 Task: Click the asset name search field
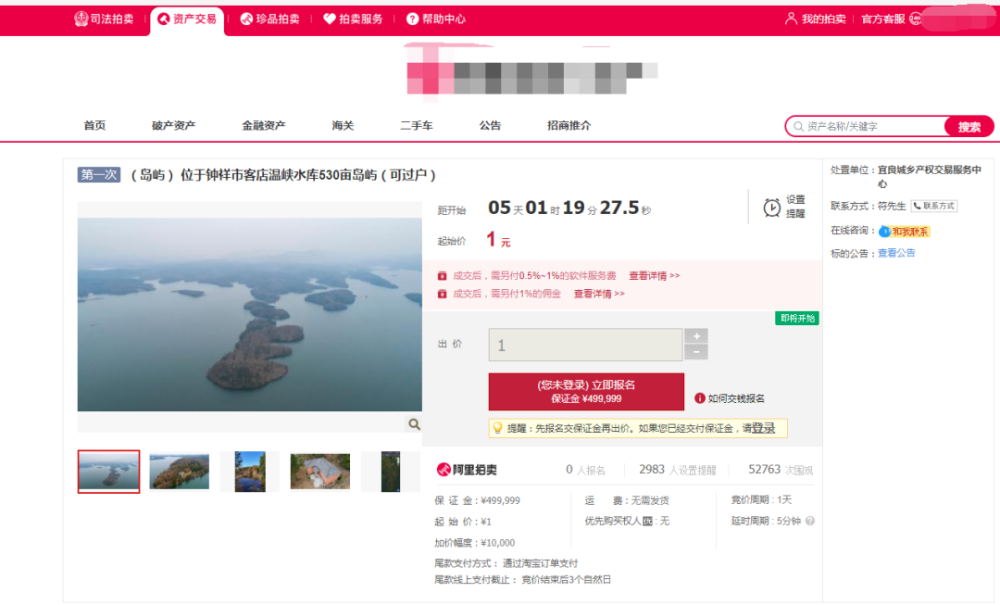coord(867,126)
